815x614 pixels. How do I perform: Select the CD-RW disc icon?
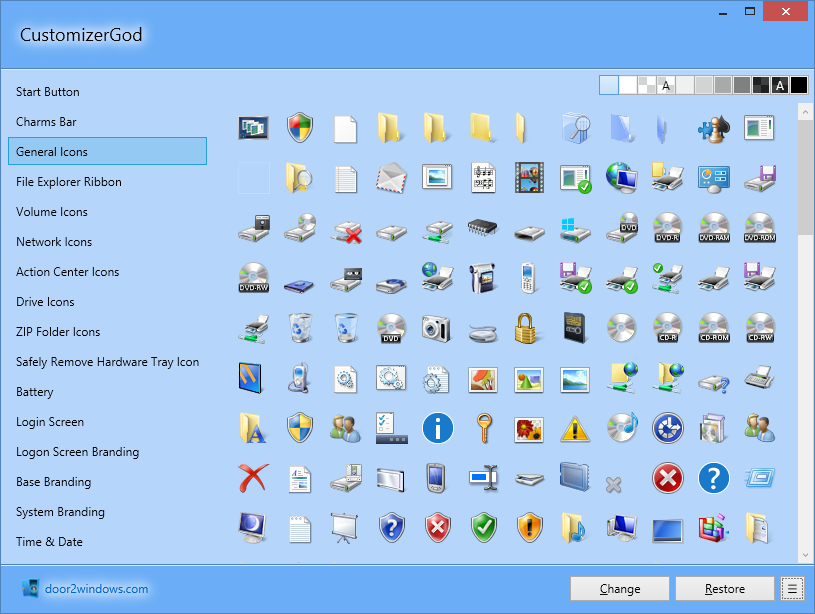tap(760, 328)
